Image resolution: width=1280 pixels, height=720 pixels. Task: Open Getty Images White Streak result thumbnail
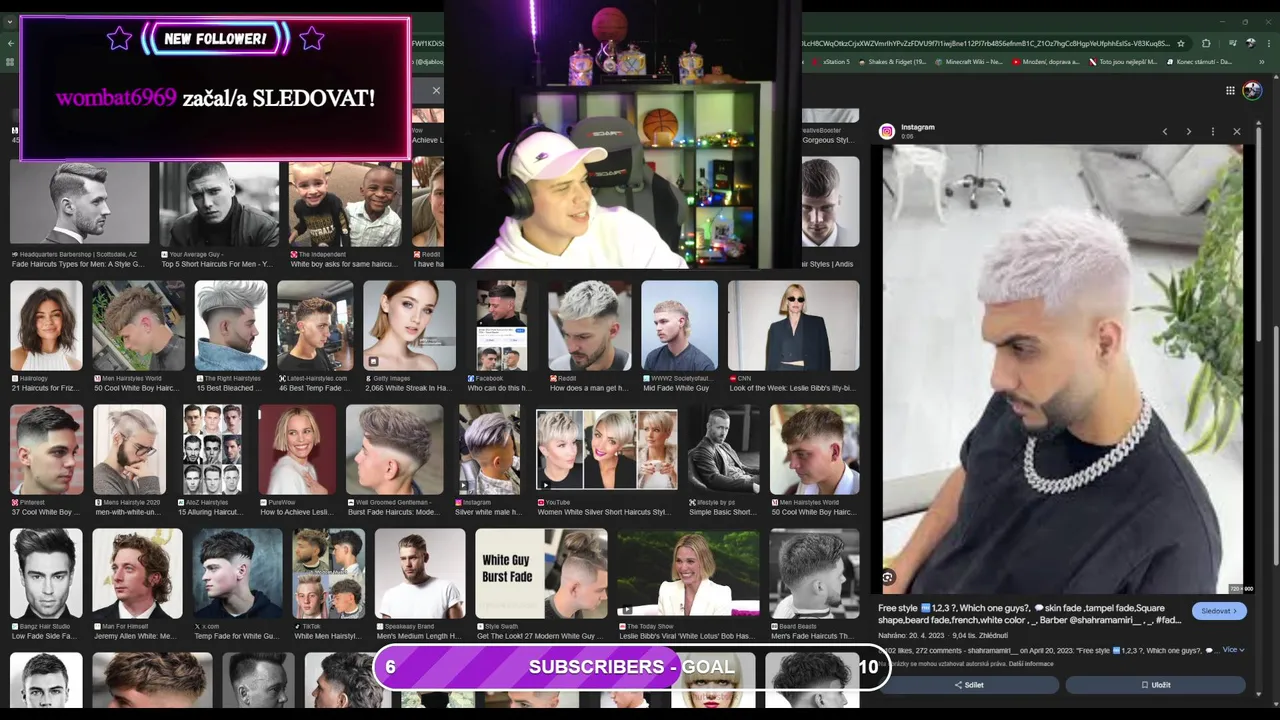[x=409, y=325]
